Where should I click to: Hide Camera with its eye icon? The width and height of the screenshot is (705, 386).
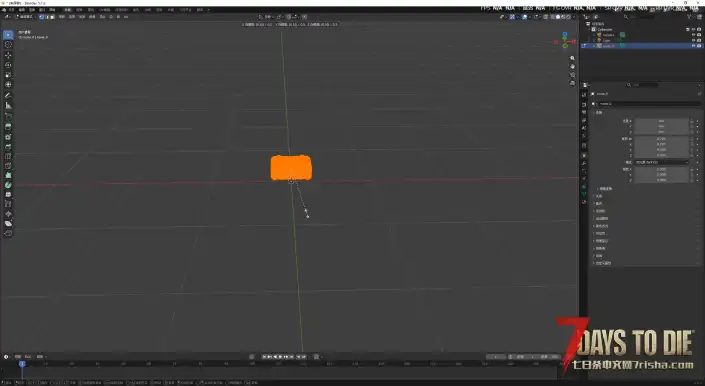[x=693, y=35]
